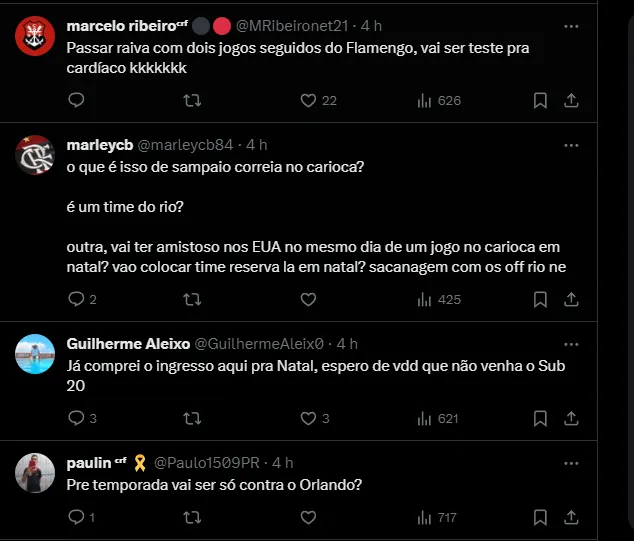Reply to paulin's tweet about Orlando
Image resolution: width=634 pixels, height=541 pixels.
[77, 517]
